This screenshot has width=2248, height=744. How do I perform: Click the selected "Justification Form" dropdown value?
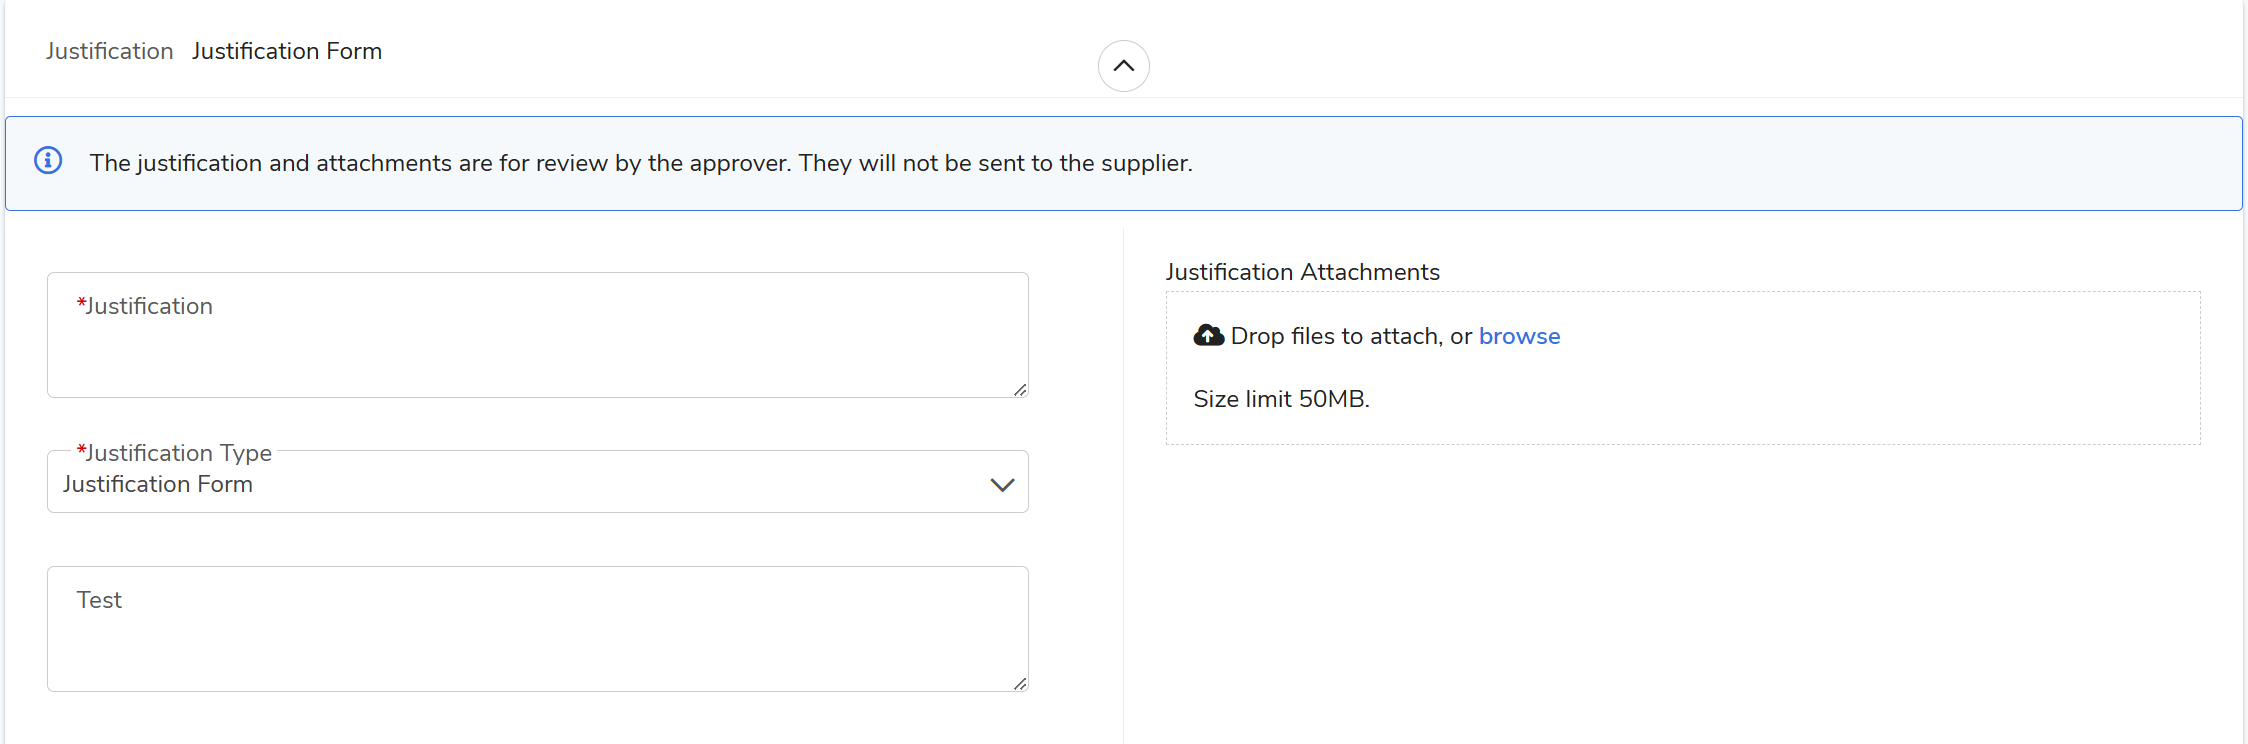[x=158, y=484]
